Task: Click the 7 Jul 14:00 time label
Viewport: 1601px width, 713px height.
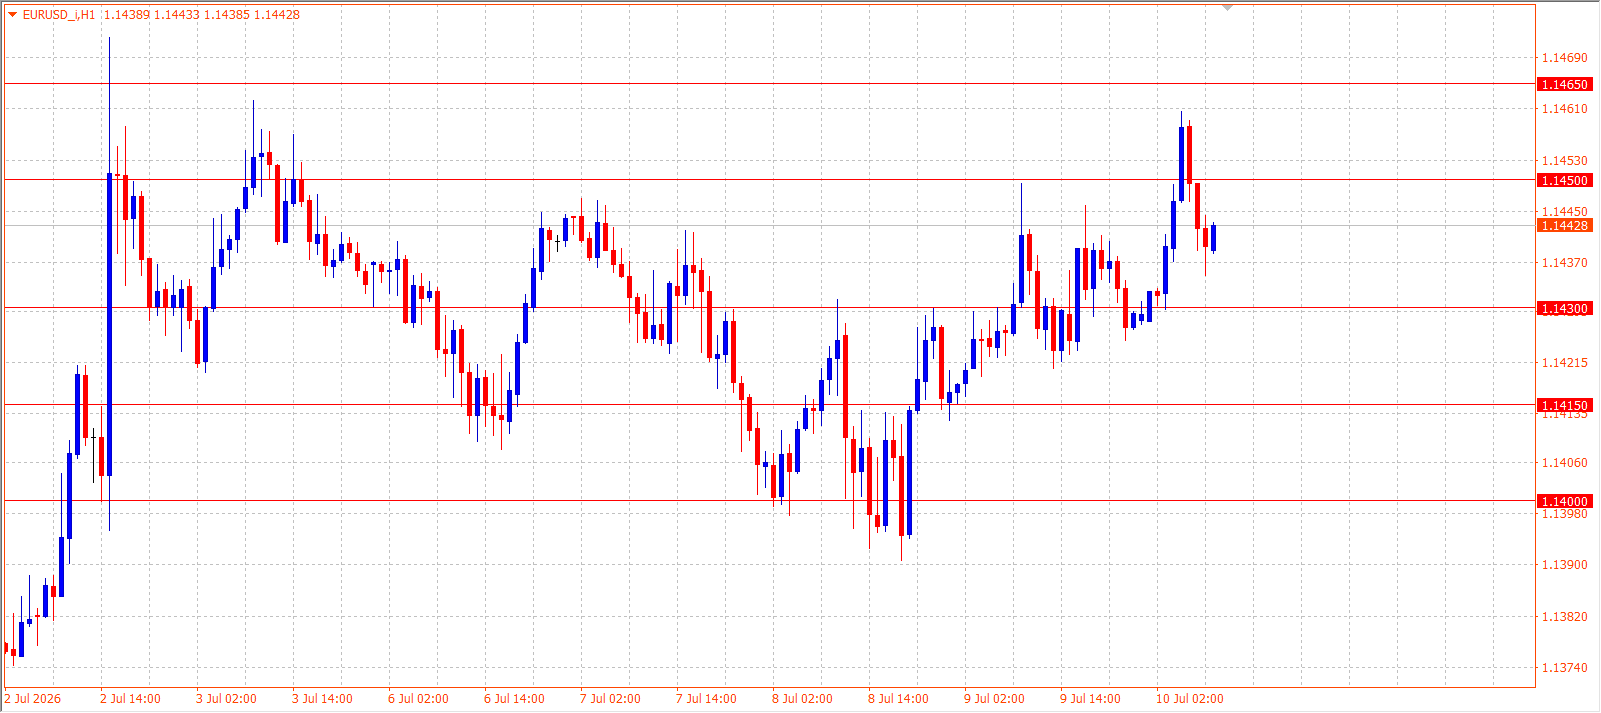Action: (706, 699)
